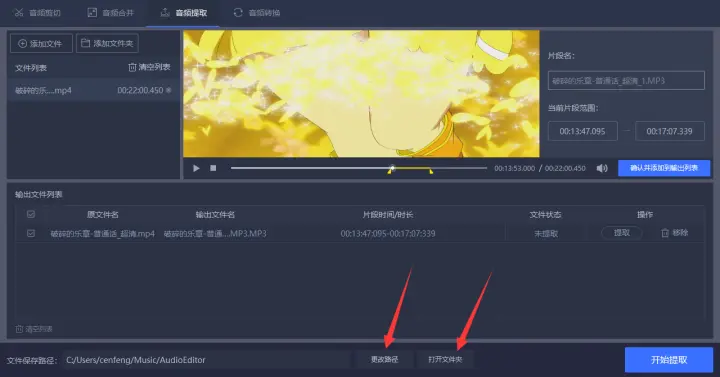Click the 打开文件夹 button
The height and width of the screenshot is (377, 720).
(445, 360)
